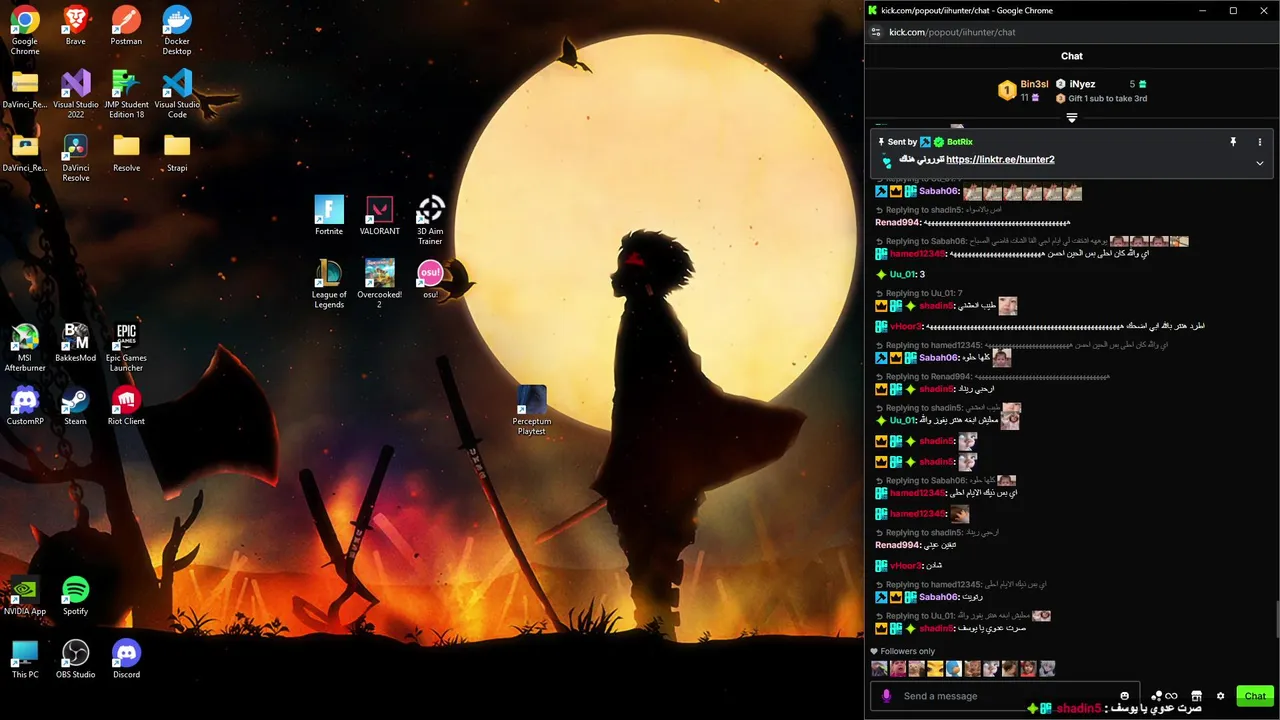Click top gifter Bin3sl on leaderboard
The height and width of the screenshot is (720, 1280).
pyautogui.click(x=1034, y=84)
